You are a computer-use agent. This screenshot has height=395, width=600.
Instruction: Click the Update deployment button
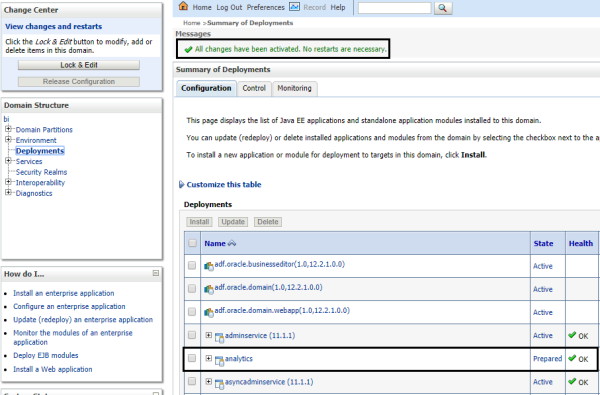tap(233, 222)
